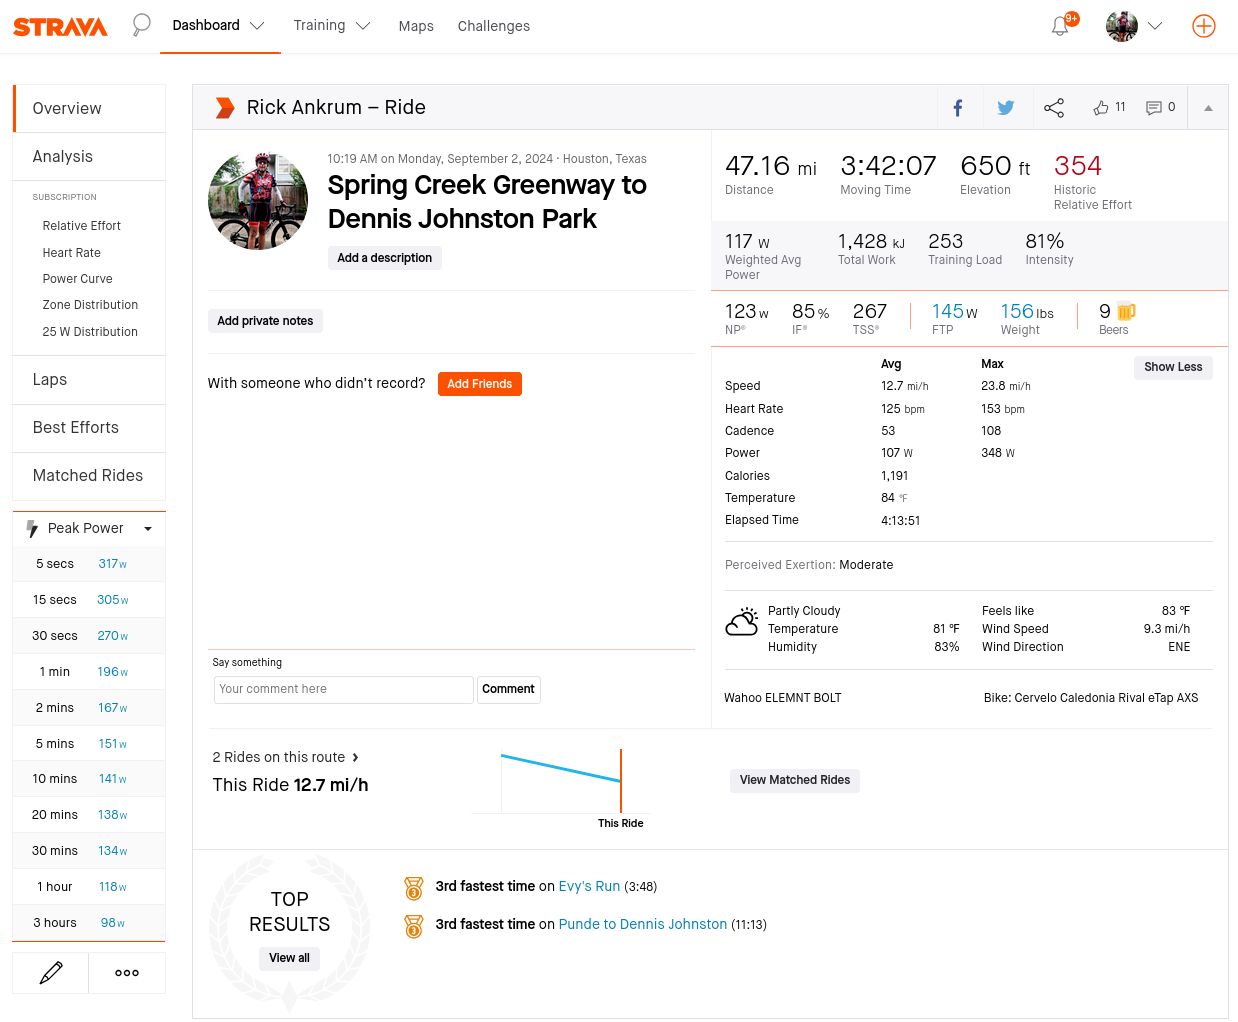Open the Peak Power dropdown
1238x1022 pixels.
148,529
